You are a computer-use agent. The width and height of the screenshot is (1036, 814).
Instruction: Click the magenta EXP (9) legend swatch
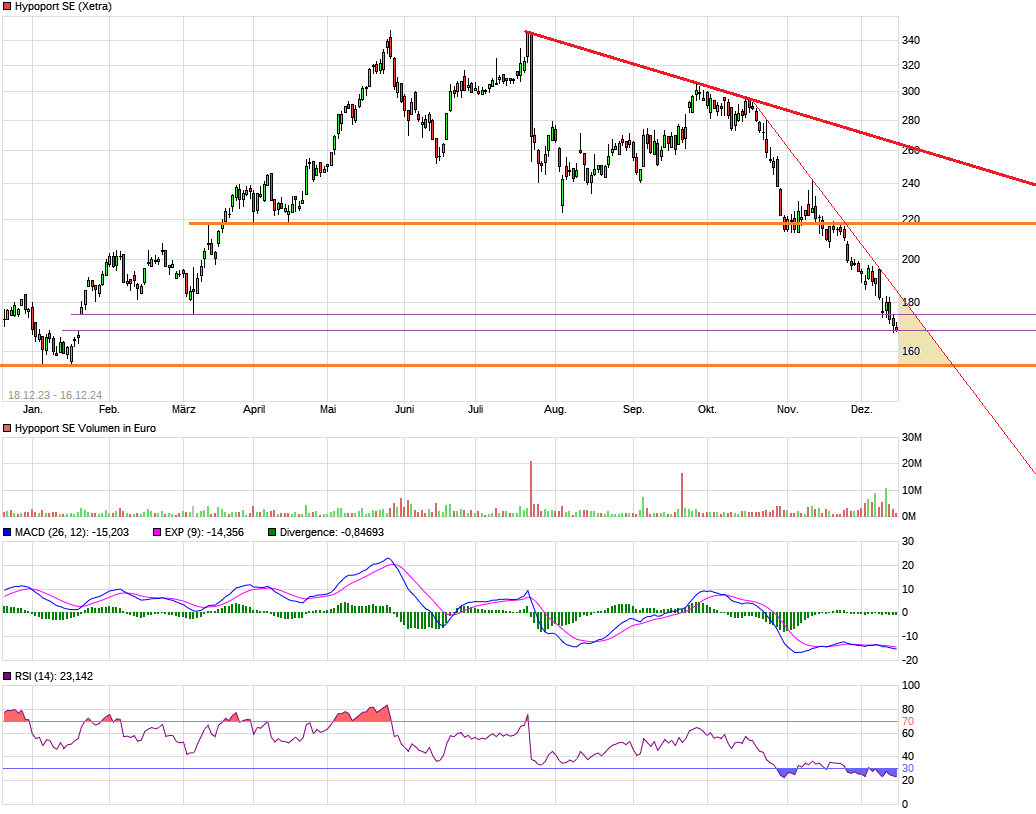(x=157, y=532)
